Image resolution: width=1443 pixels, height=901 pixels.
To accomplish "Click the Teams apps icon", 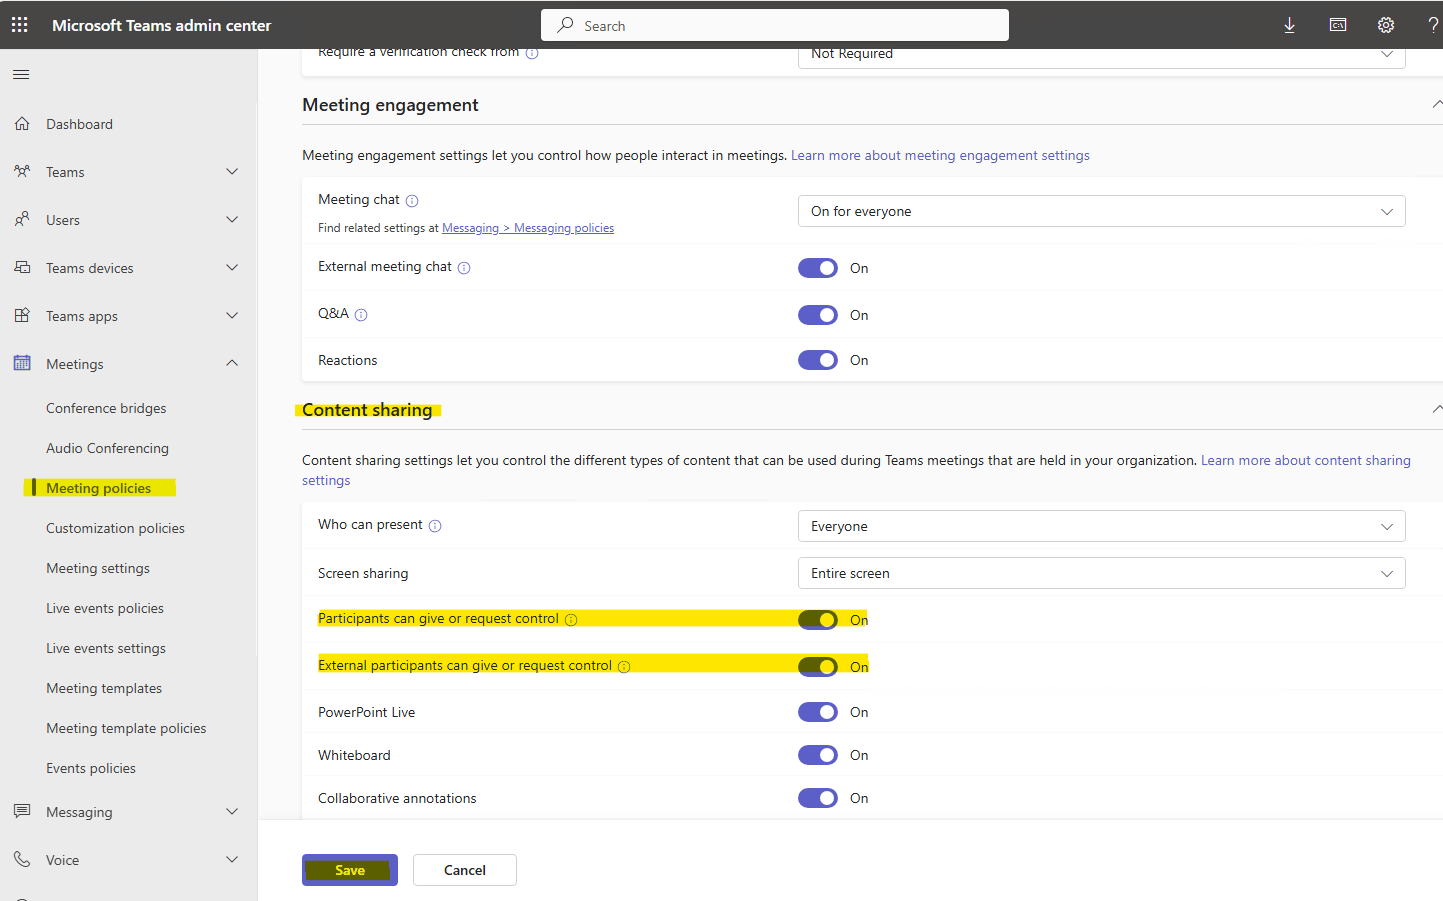I will point(22,316).
